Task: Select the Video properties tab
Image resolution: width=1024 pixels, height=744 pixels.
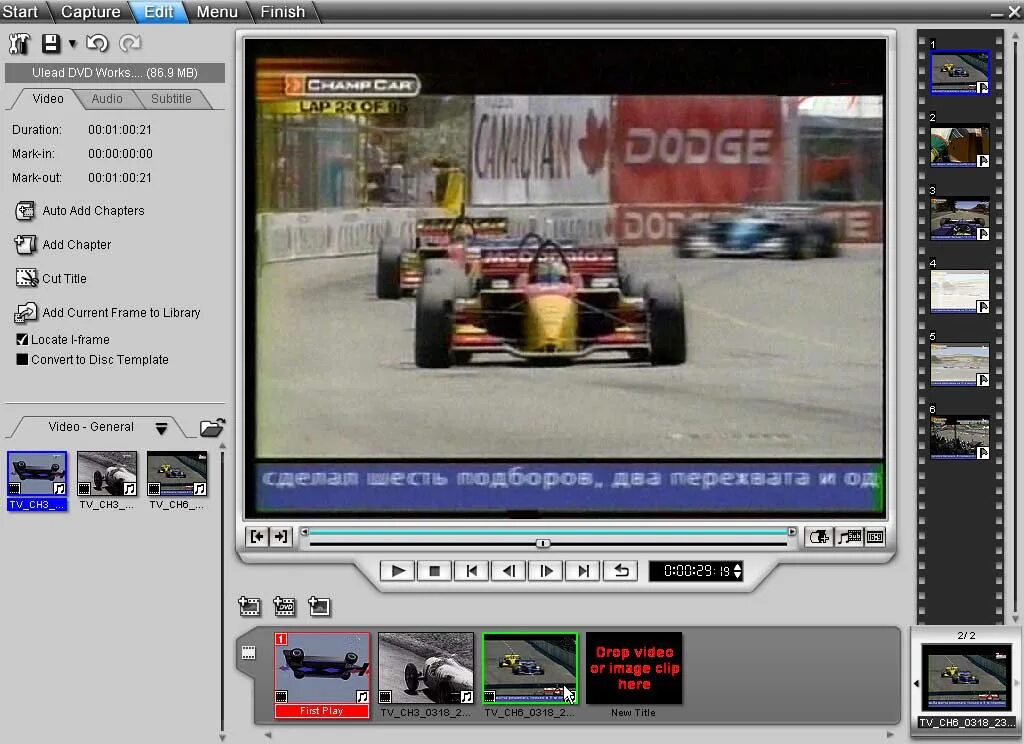Action: [48, 99]
